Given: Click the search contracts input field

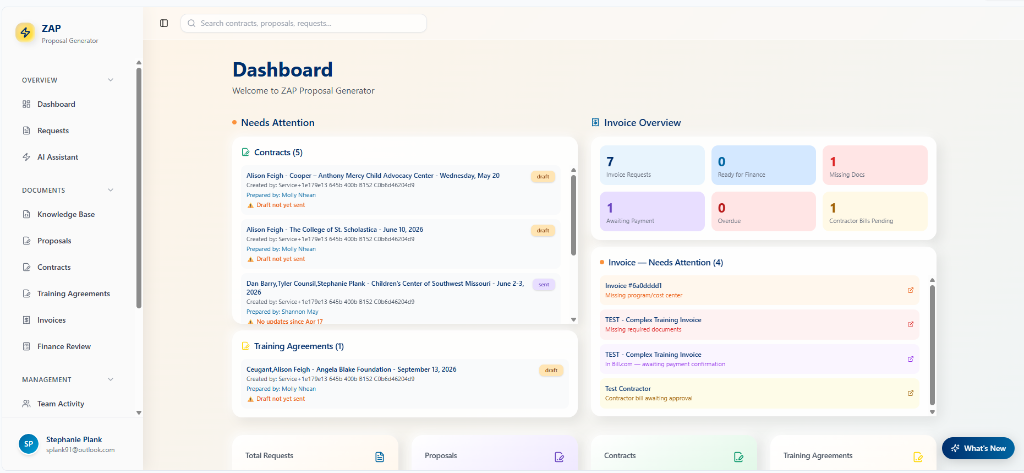Looking at the screenshot, I should pyautogui.click(x=304, y=23).
